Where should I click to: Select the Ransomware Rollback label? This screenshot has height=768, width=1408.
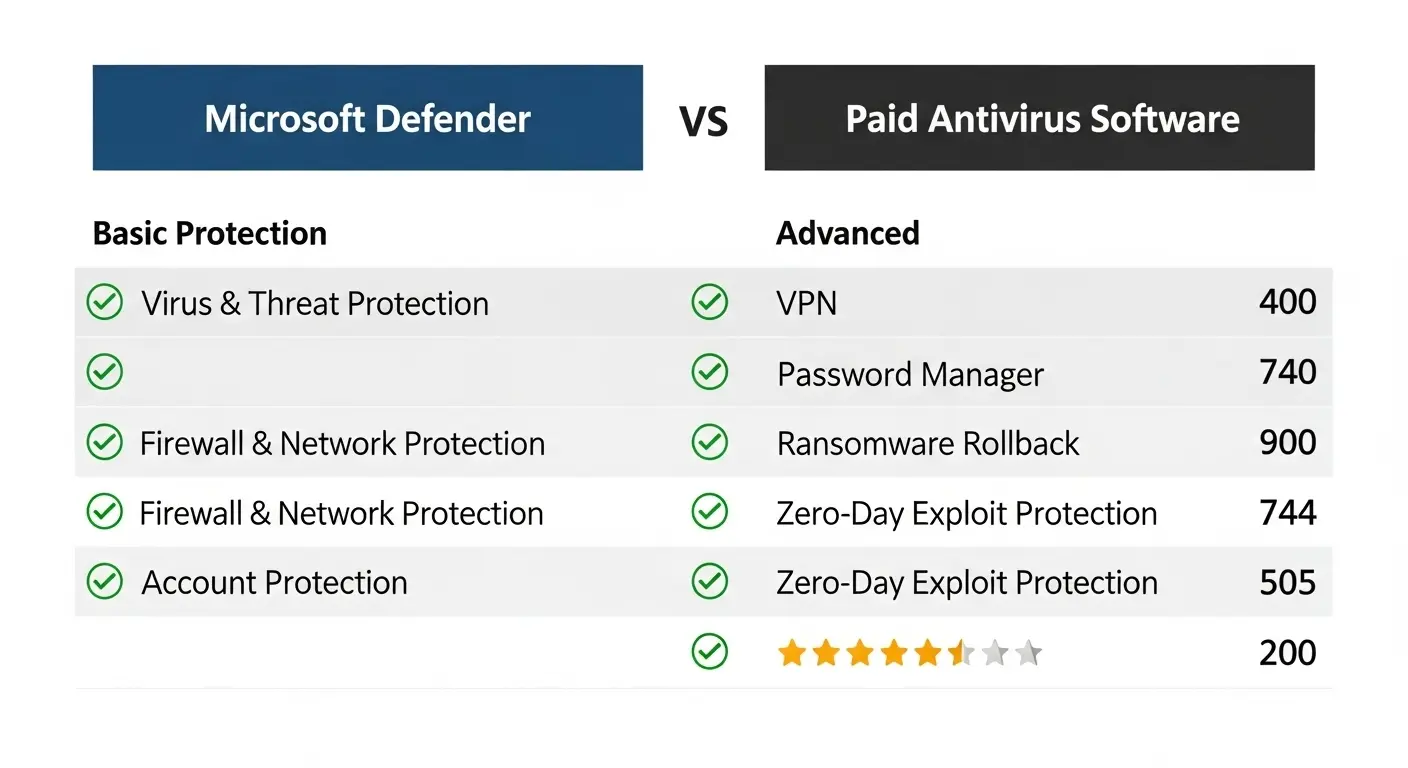(x=928, y=443)
